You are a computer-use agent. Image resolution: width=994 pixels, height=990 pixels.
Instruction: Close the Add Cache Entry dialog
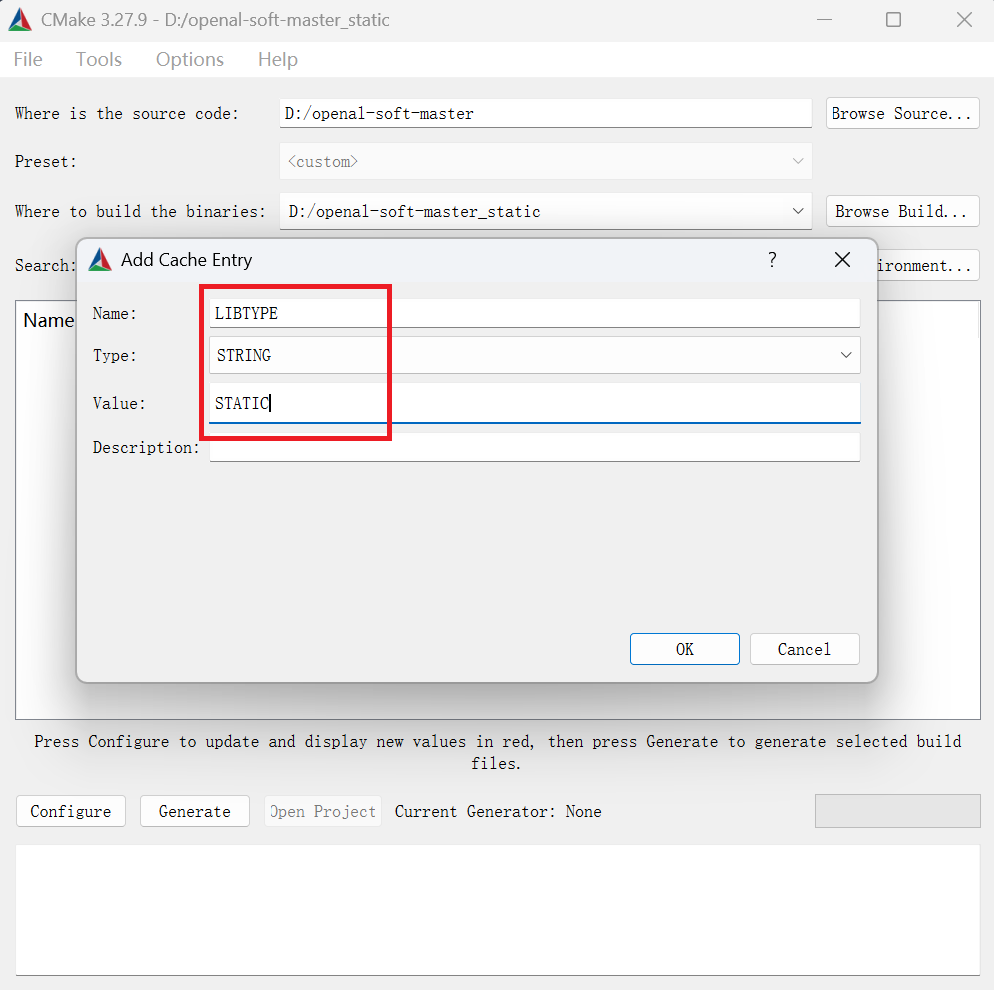click(842, 260)
